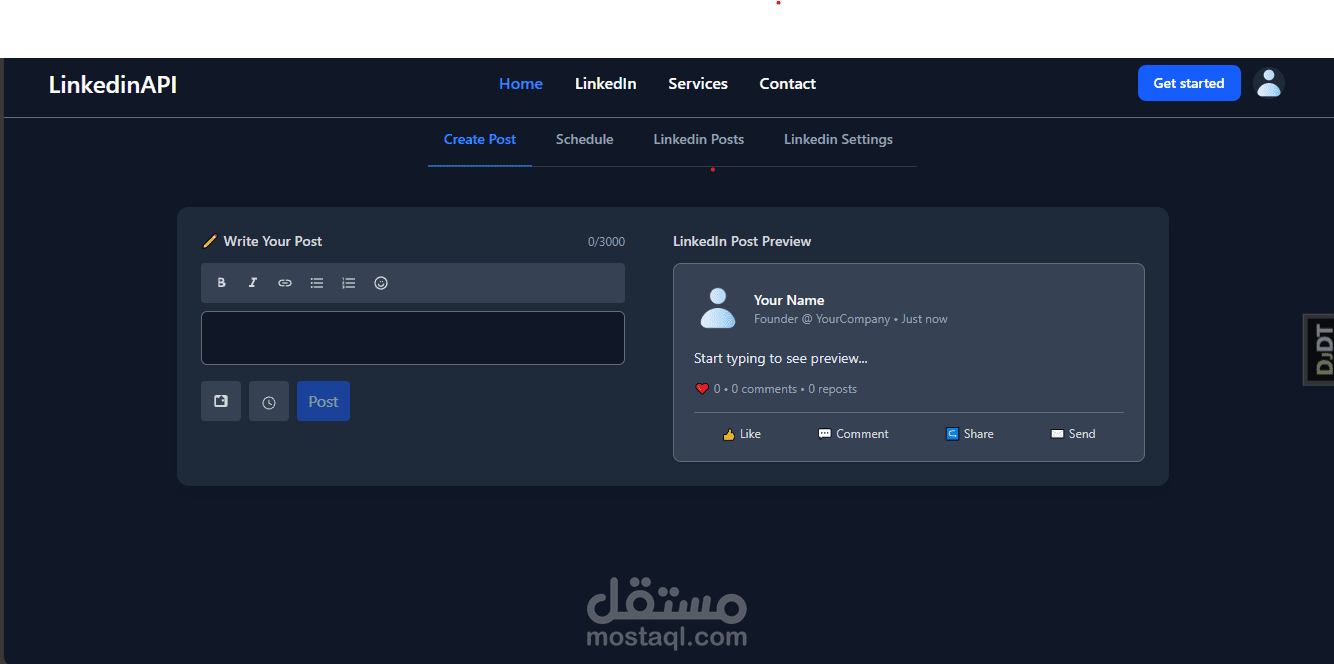Click the '0 comments' count text

click(x=764, y=389)
